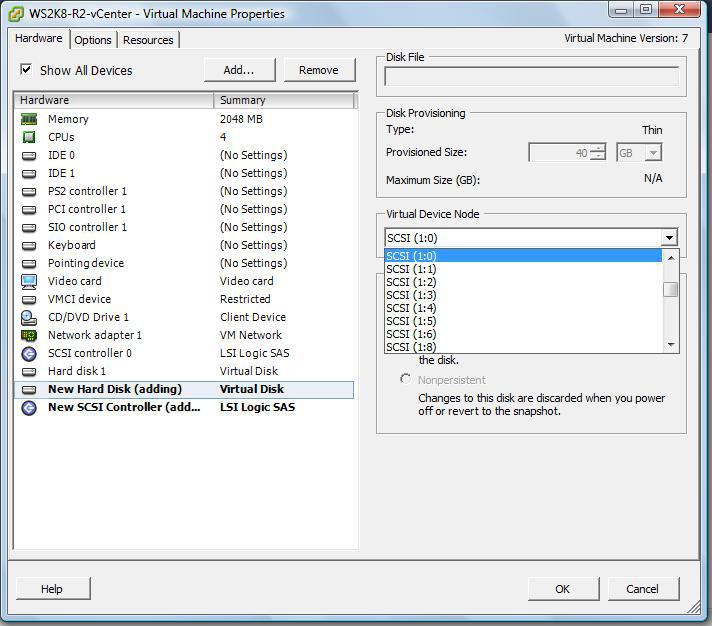Click the Provisioned Size stepper arrows
Image resolution: width=712 pixels, height=626 pixels.
point(598,153)
